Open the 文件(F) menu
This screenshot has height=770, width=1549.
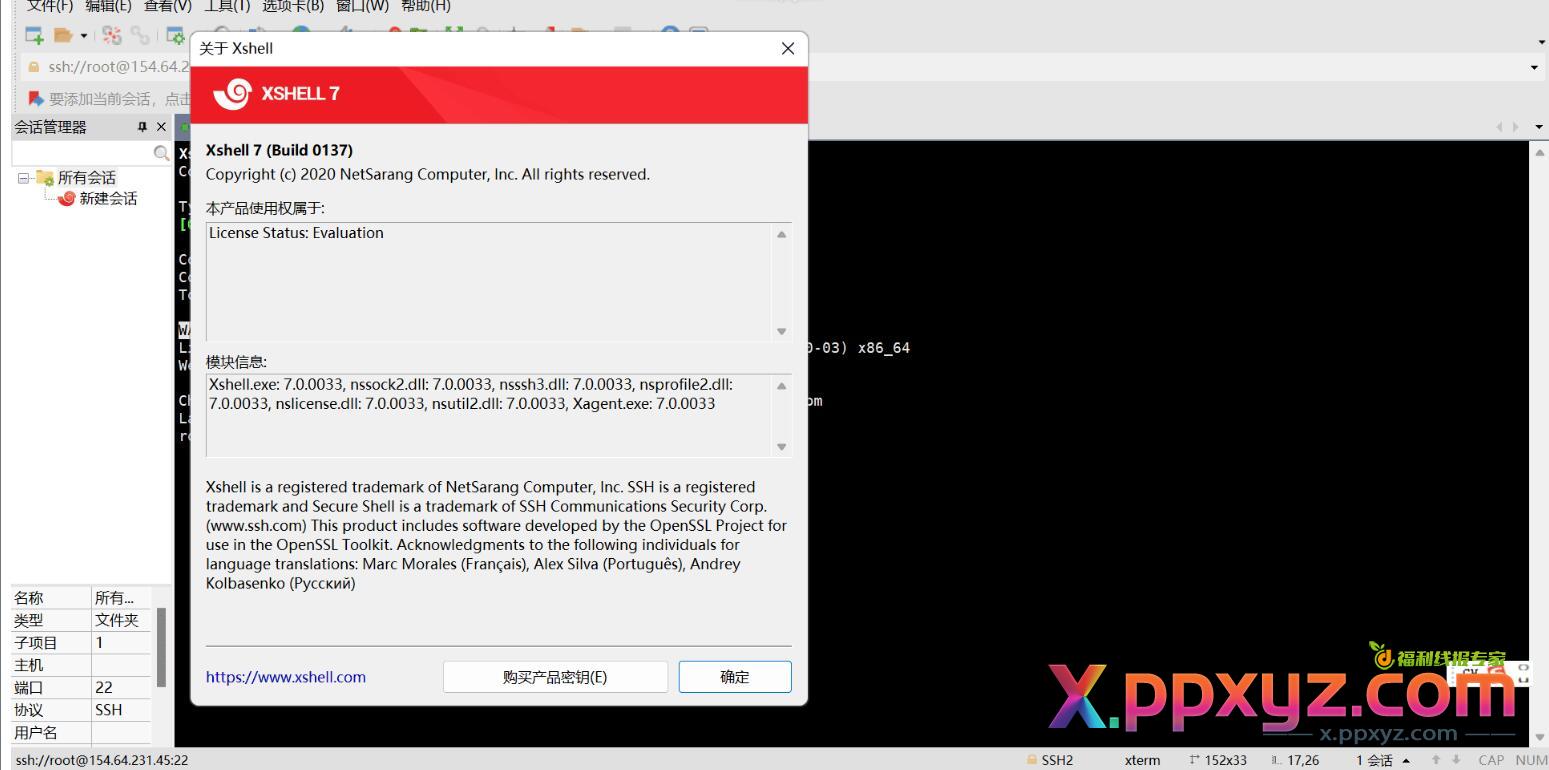pyautogui.click(x=50, y=6)
